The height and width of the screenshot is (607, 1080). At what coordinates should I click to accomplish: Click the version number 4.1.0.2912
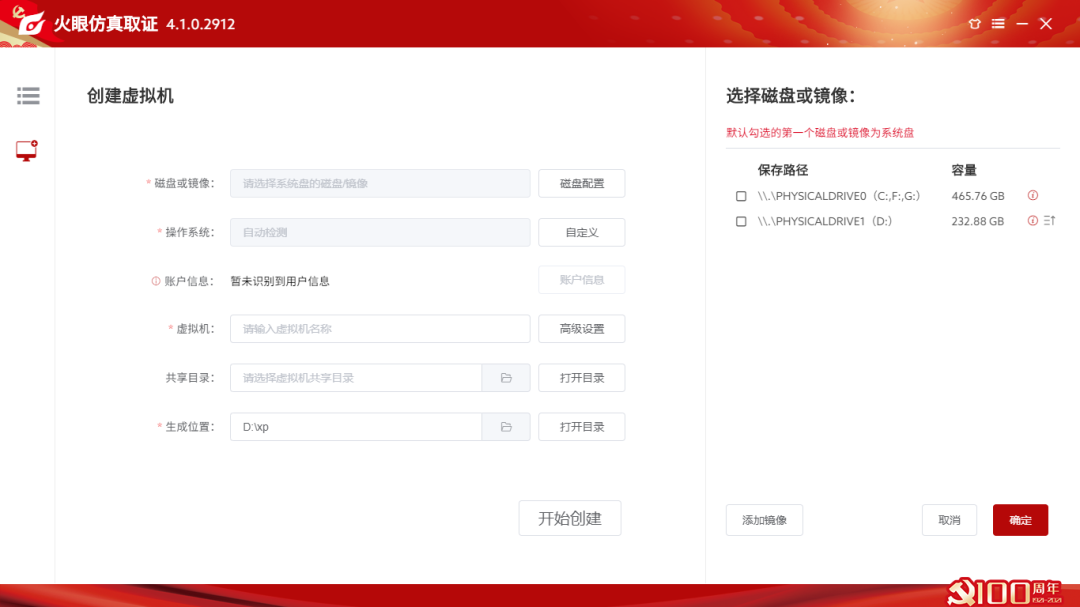200,24
